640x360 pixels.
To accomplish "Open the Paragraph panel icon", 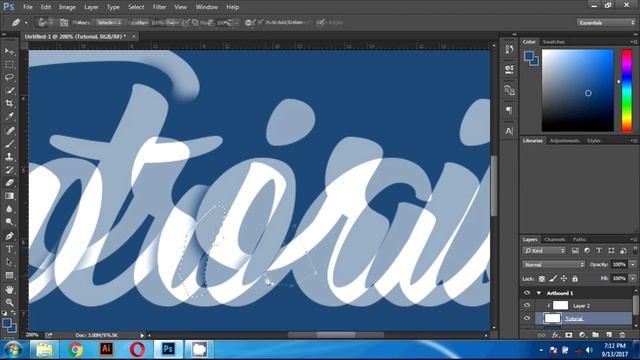I will pyautogui.click(x=509, y=110).
